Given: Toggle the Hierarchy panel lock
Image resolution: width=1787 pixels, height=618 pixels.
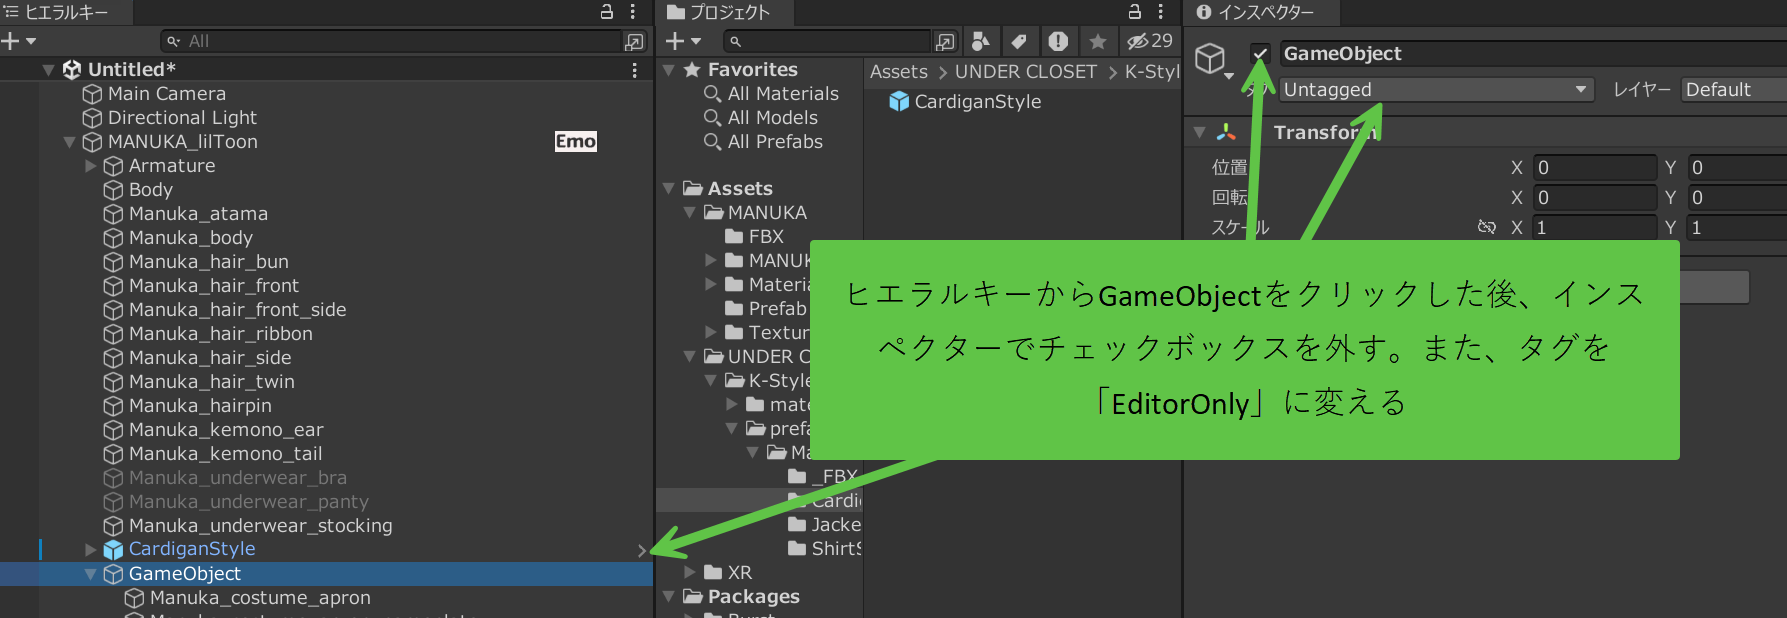Looking at the screenshot, I should 606,12.
